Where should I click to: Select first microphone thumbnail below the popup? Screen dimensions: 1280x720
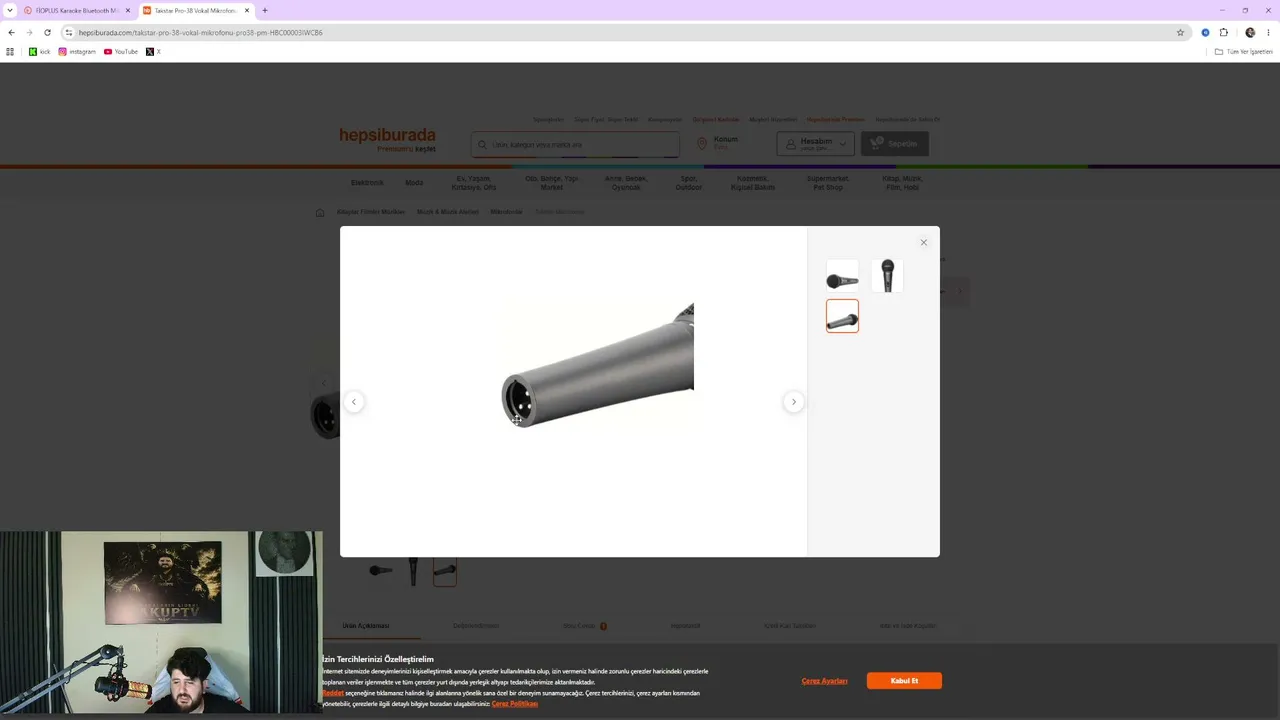tap(381, 570)
